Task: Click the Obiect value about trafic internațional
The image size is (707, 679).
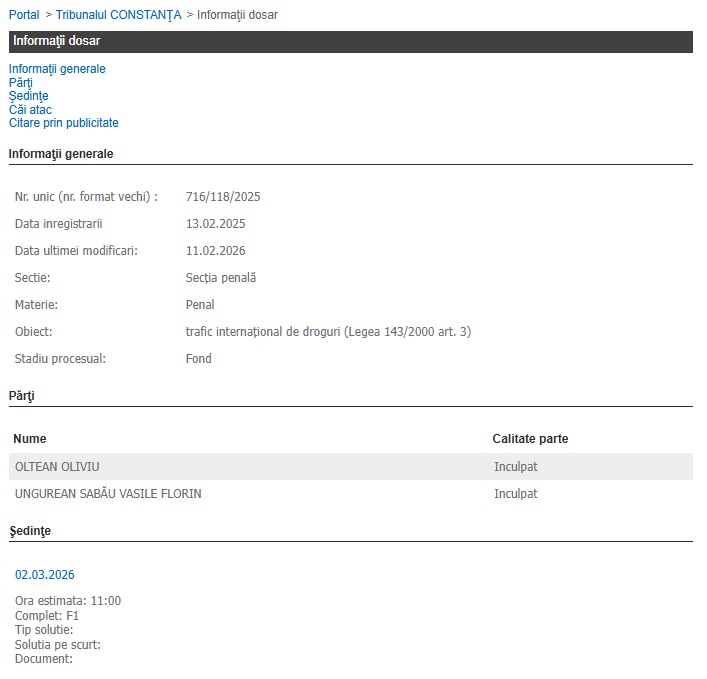Action: (328, 332)
